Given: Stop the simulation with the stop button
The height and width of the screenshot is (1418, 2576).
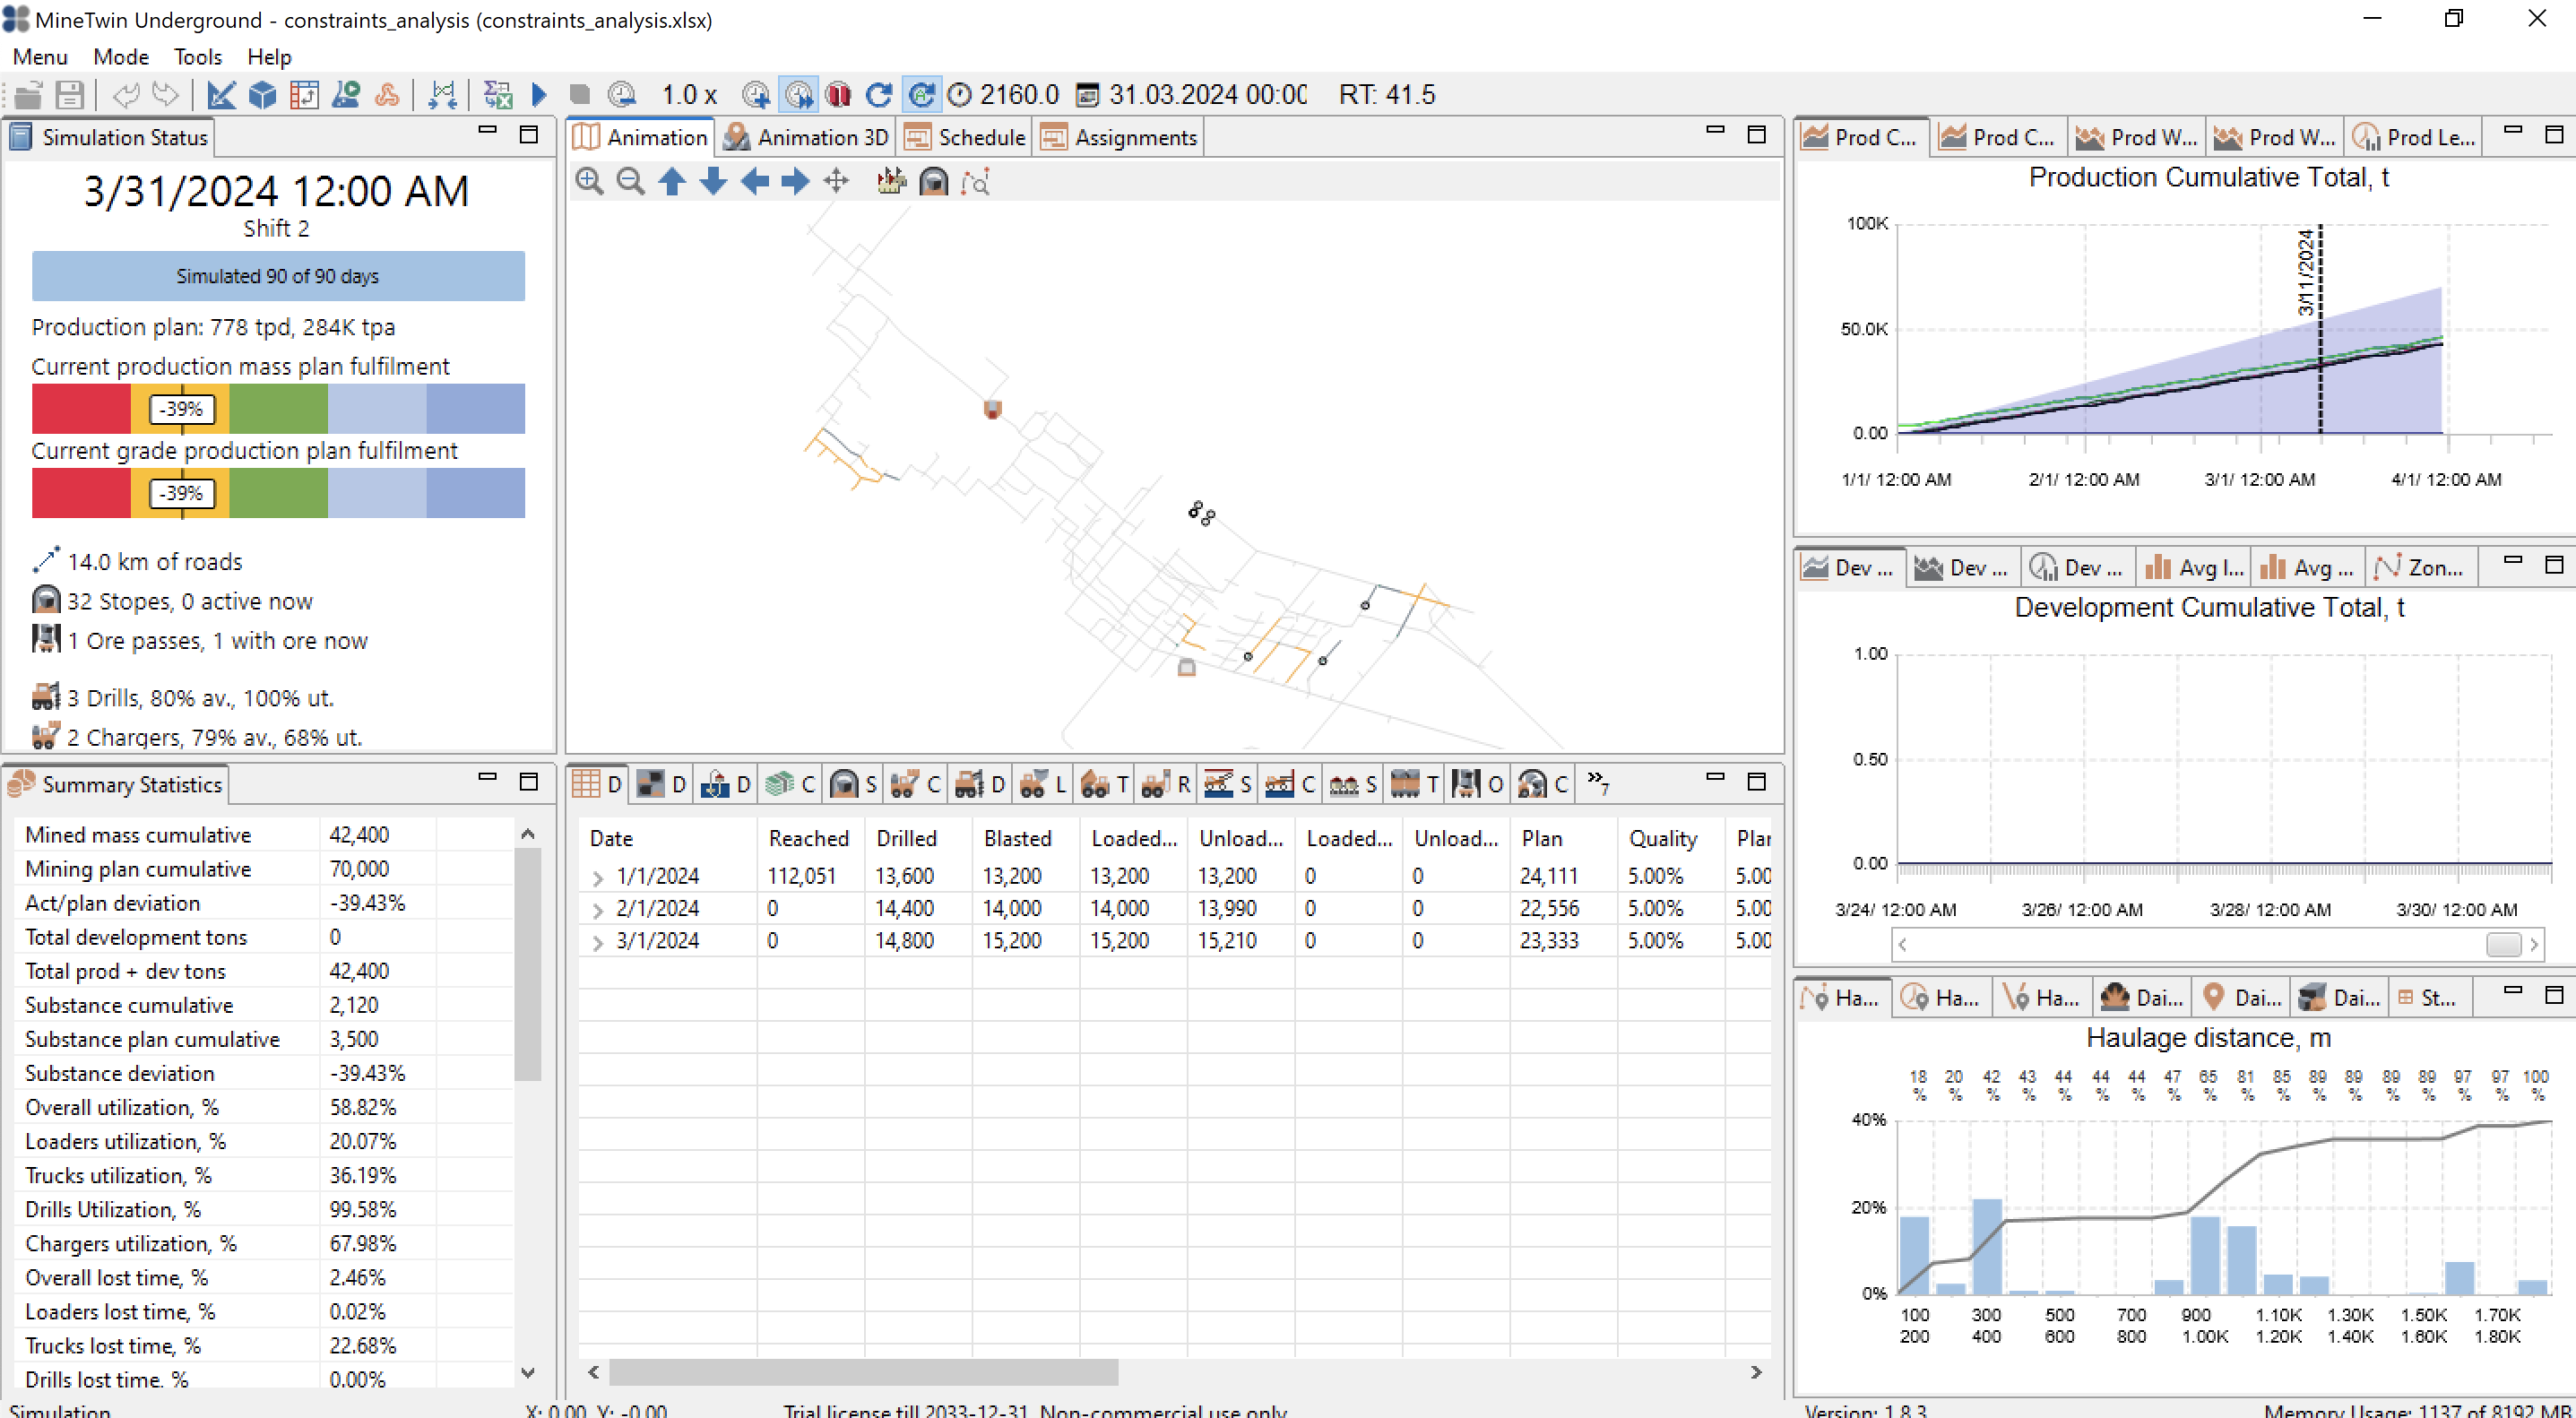Looking at the screenshot, I should [x=579, y=95].
